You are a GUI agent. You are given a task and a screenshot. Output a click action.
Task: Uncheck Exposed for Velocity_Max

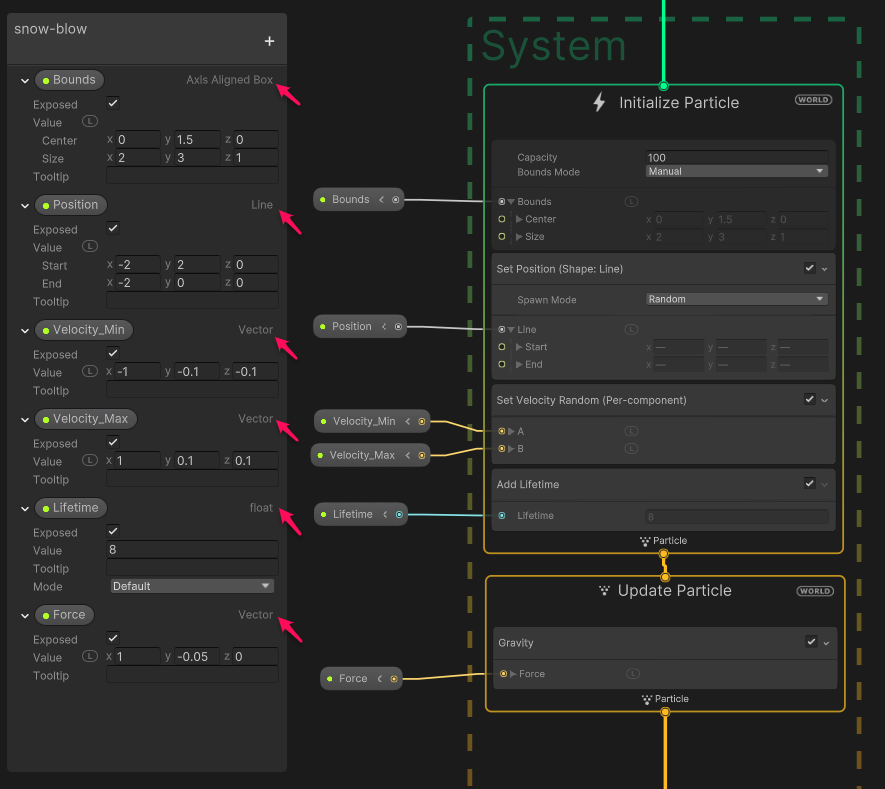pos(113,442)
